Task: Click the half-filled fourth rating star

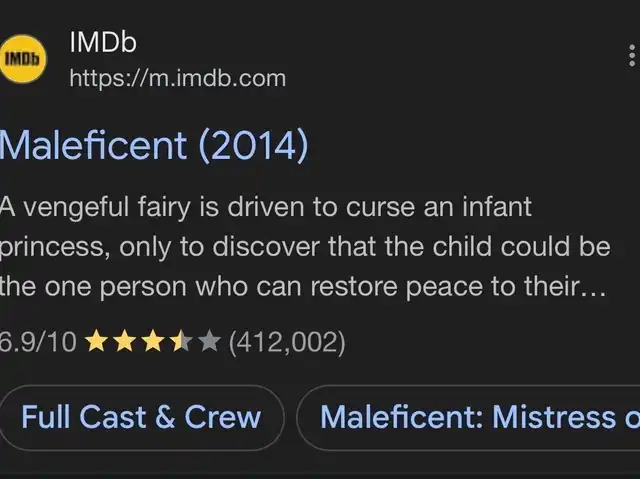Action: [x=181, y=342]
